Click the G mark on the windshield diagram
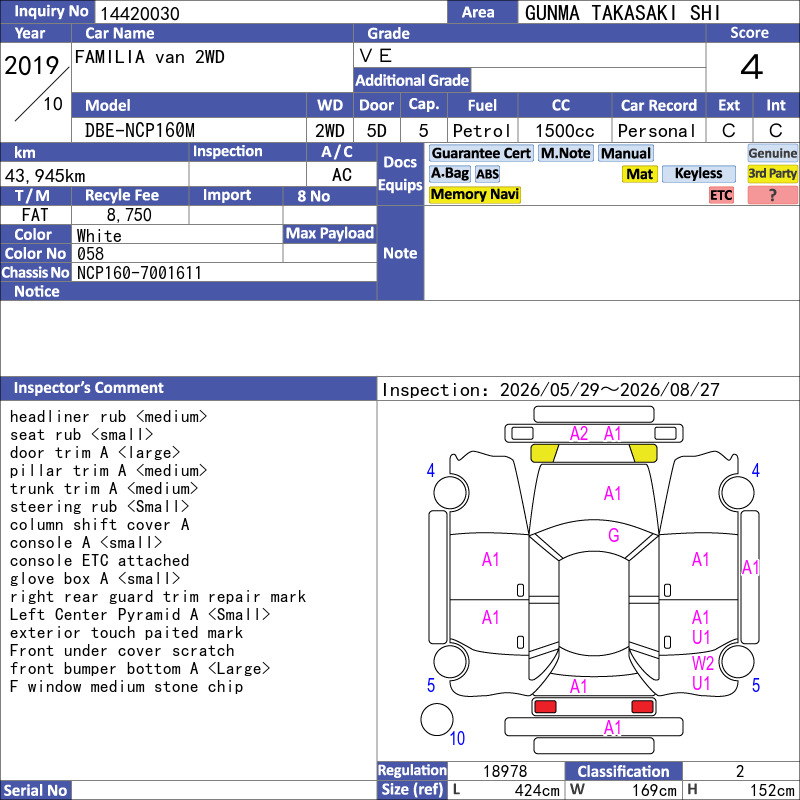Viewport: 800px width, 800px height. 613,535
